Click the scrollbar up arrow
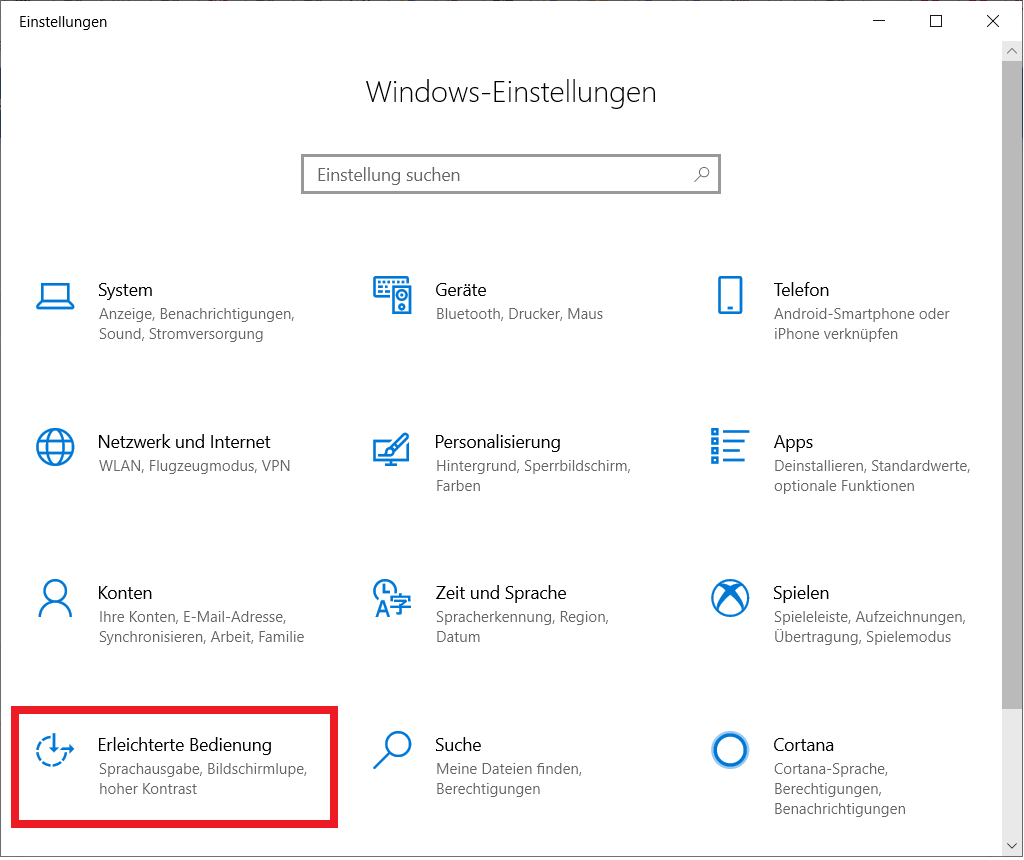 1012,51
